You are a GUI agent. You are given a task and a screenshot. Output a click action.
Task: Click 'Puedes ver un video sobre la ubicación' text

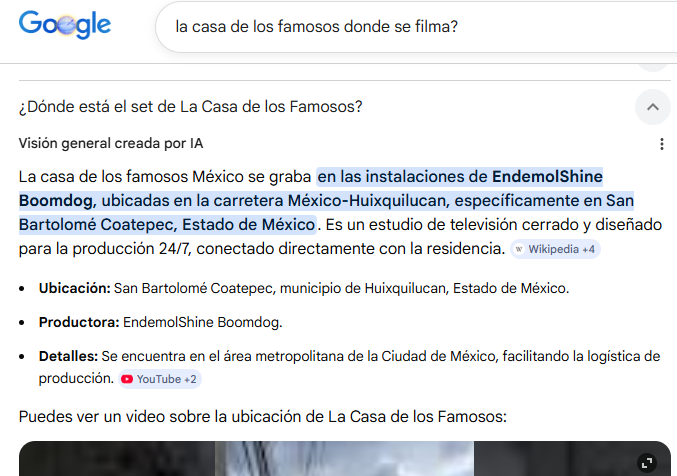(263, 417)
